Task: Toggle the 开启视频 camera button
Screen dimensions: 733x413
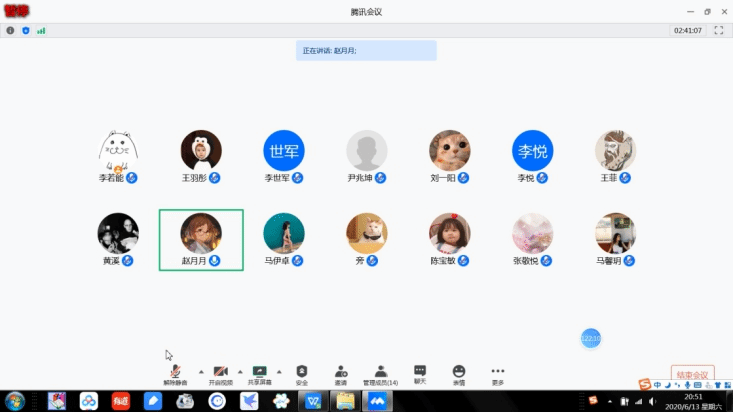Action: click(x=220, y=371)
